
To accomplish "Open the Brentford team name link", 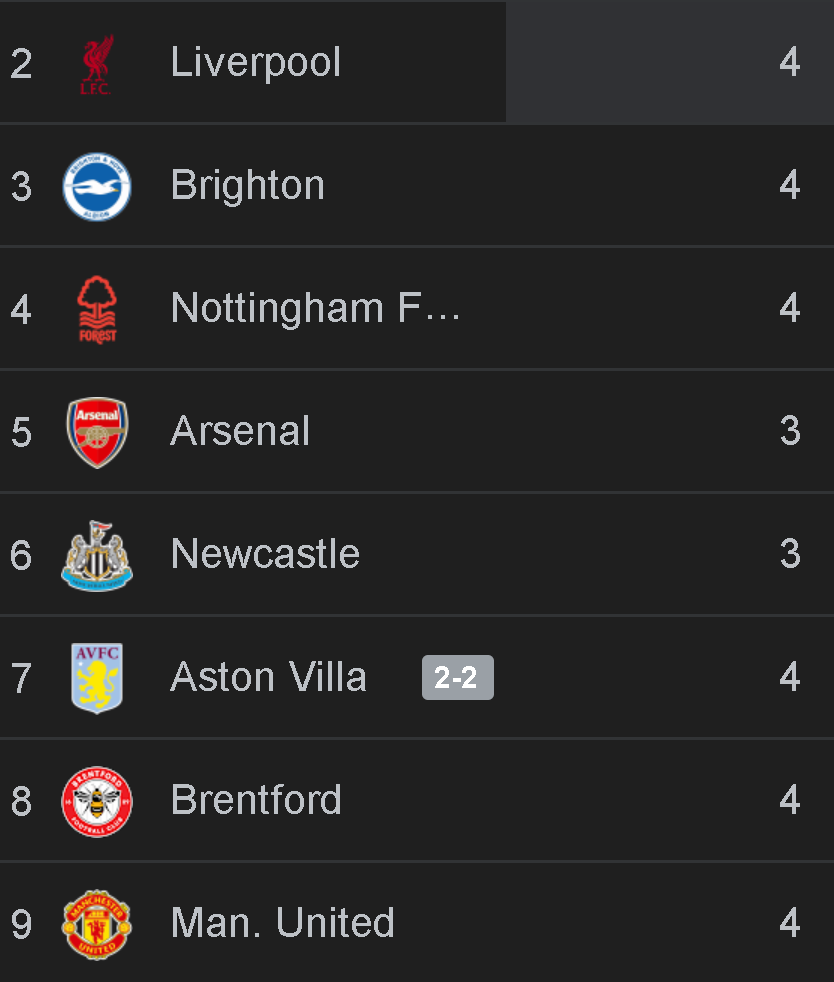I will pos(256,799).
